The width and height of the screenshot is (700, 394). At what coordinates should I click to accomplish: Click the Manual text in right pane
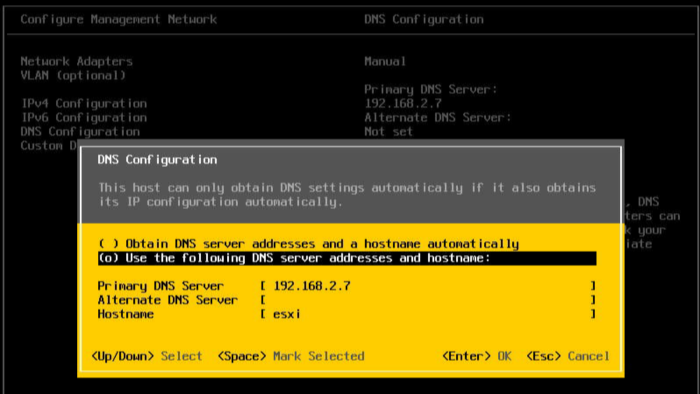385,61
